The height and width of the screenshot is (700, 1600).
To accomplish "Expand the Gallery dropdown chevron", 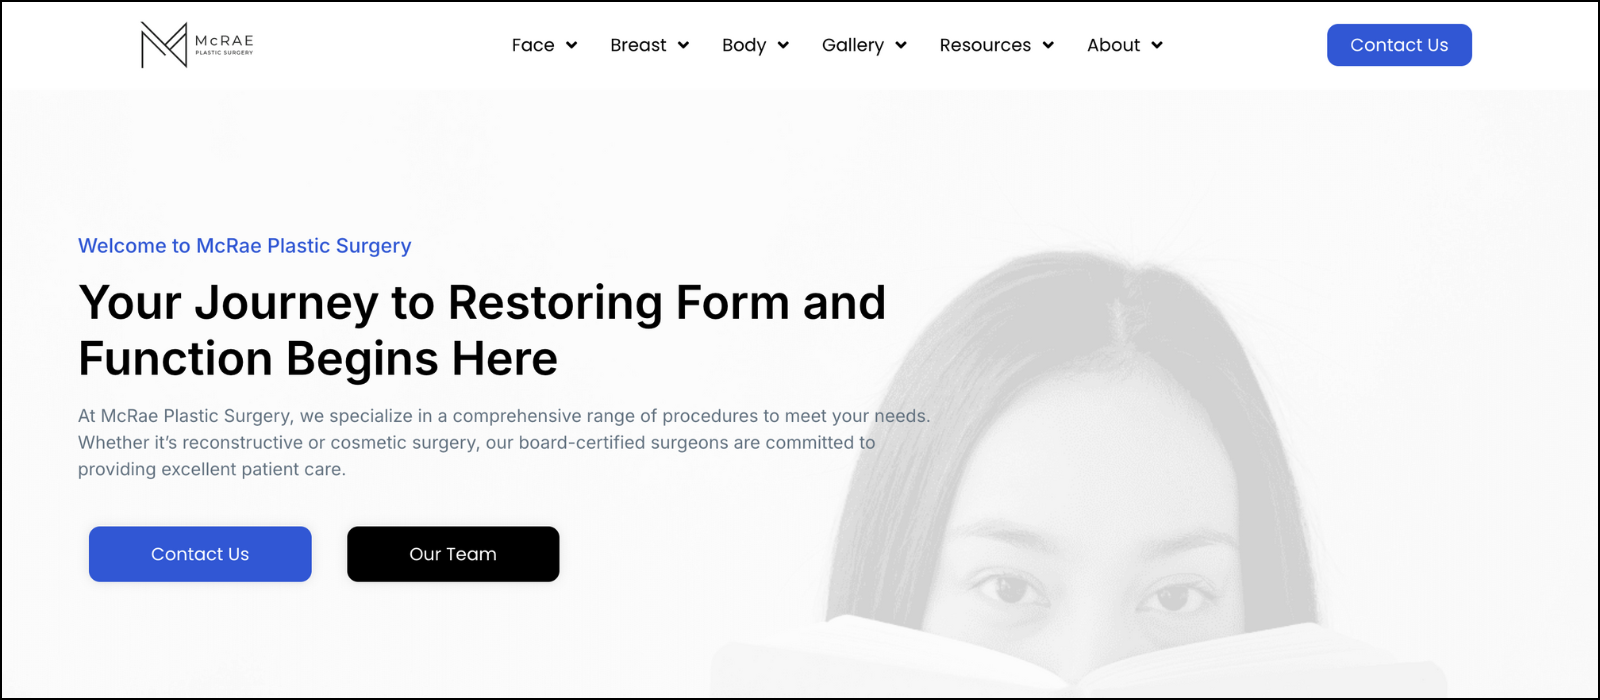I will 901,45.
